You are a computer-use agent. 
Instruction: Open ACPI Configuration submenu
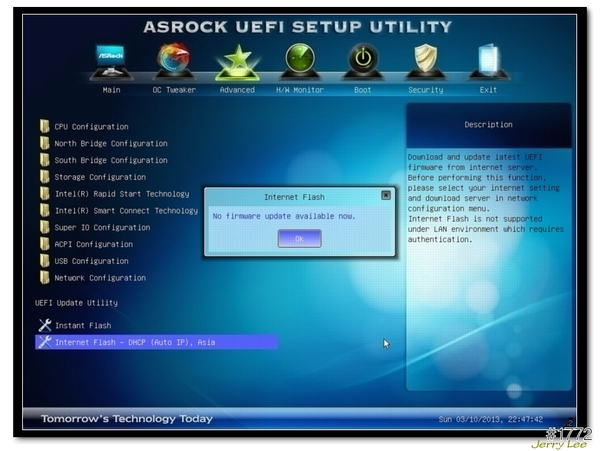point(94,244)
